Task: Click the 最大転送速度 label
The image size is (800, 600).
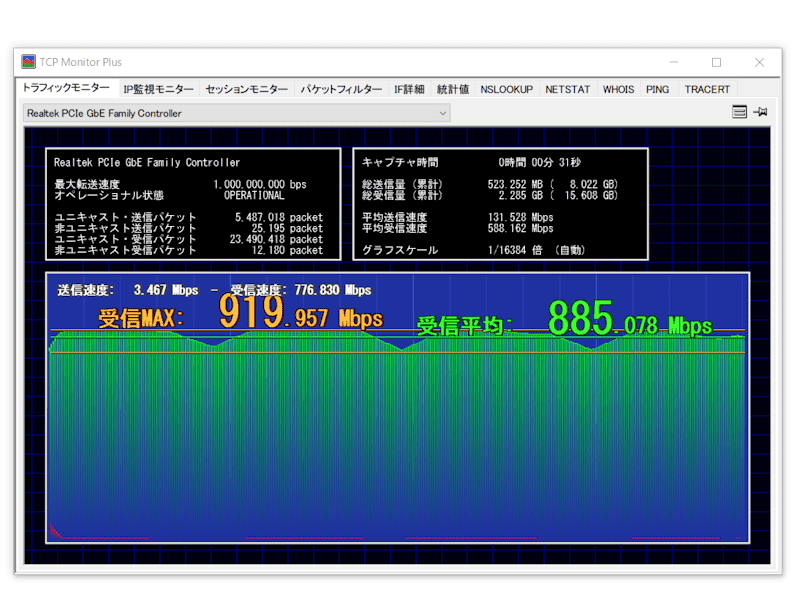Action: click(x=87, y=184)
